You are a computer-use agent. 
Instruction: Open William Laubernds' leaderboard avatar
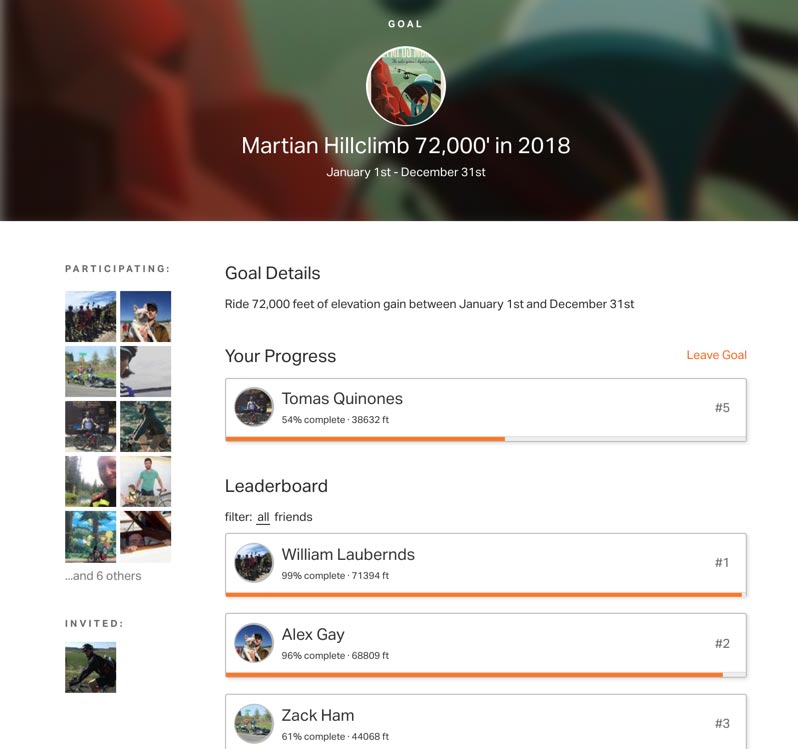253,563
